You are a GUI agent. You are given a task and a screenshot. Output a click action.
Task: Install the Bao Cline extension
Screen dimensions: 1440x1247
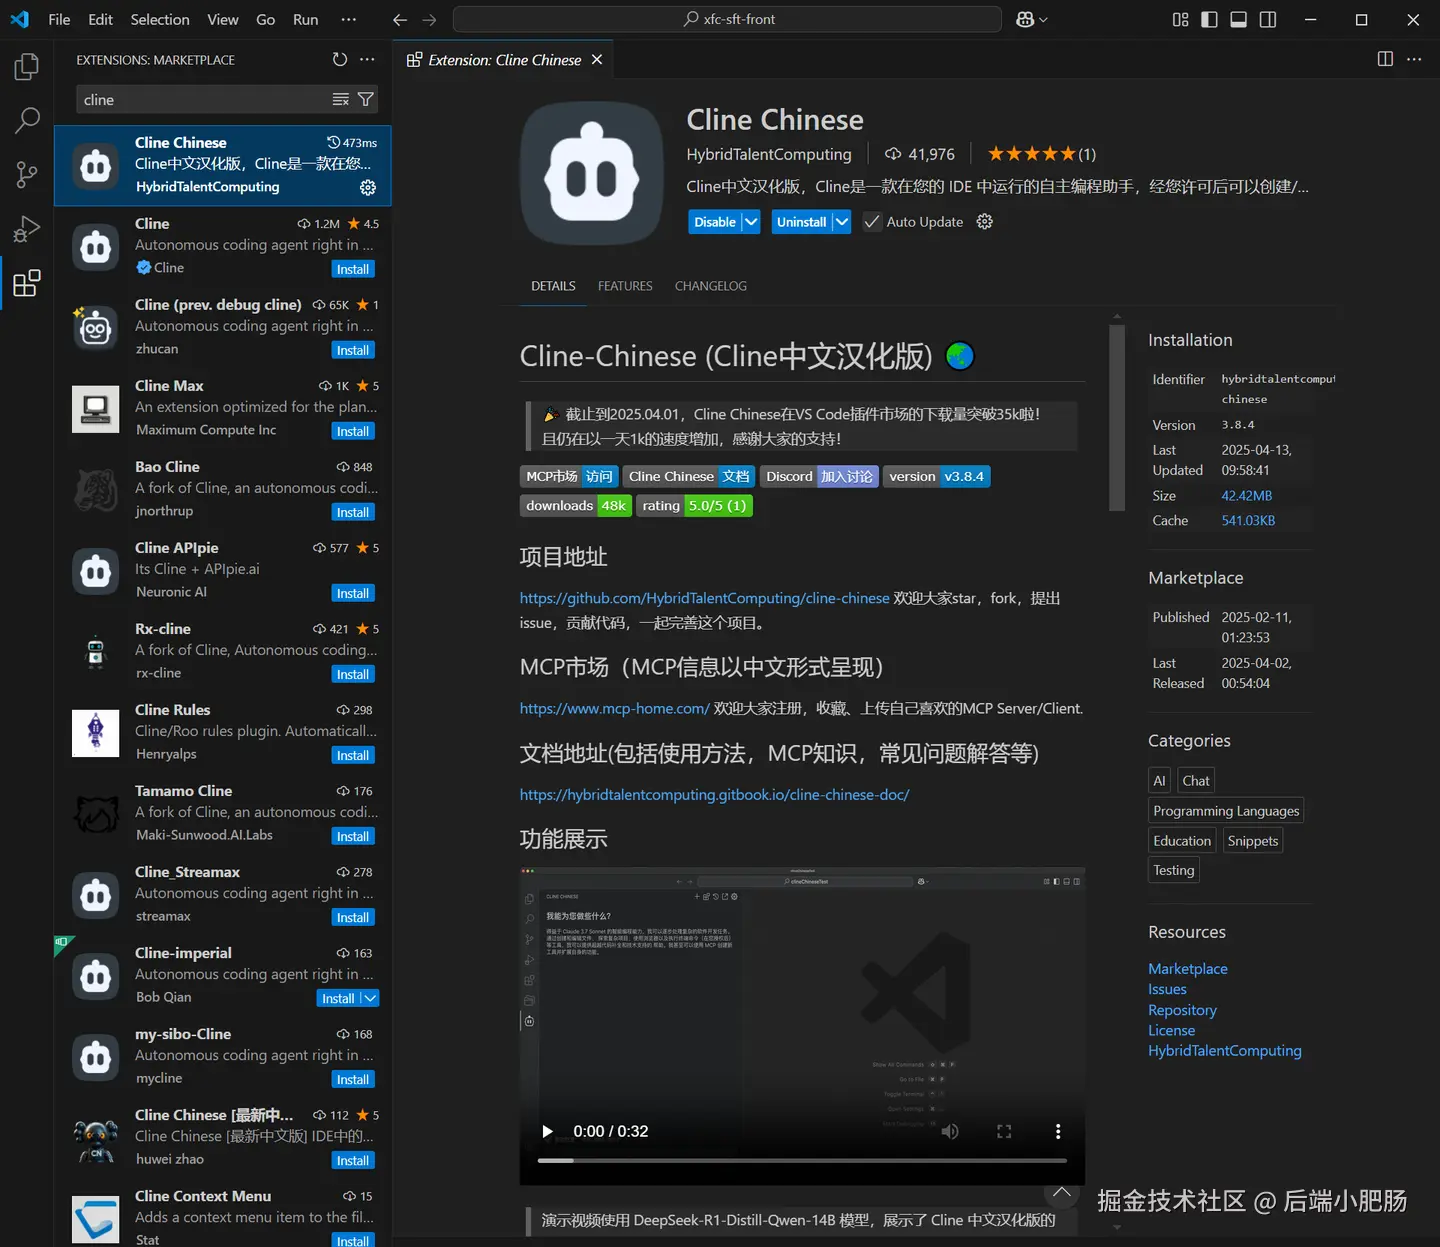click(353, 512)
